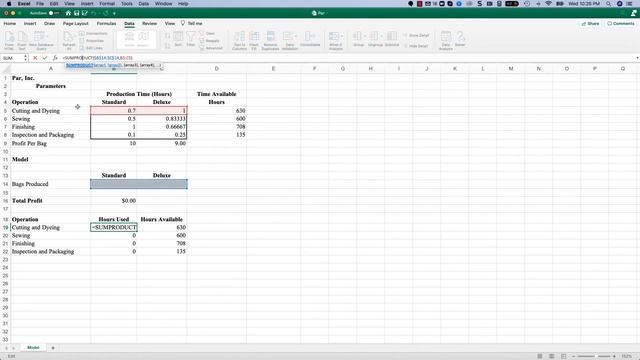The width and height of the screenshot is (640, 360).
Task: Expand the Group dropdown arrow
Action: [364, 36]
